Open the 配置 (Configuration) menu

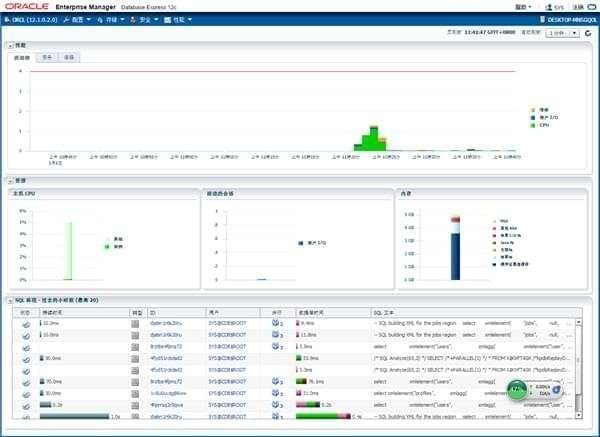click(78, 19)
